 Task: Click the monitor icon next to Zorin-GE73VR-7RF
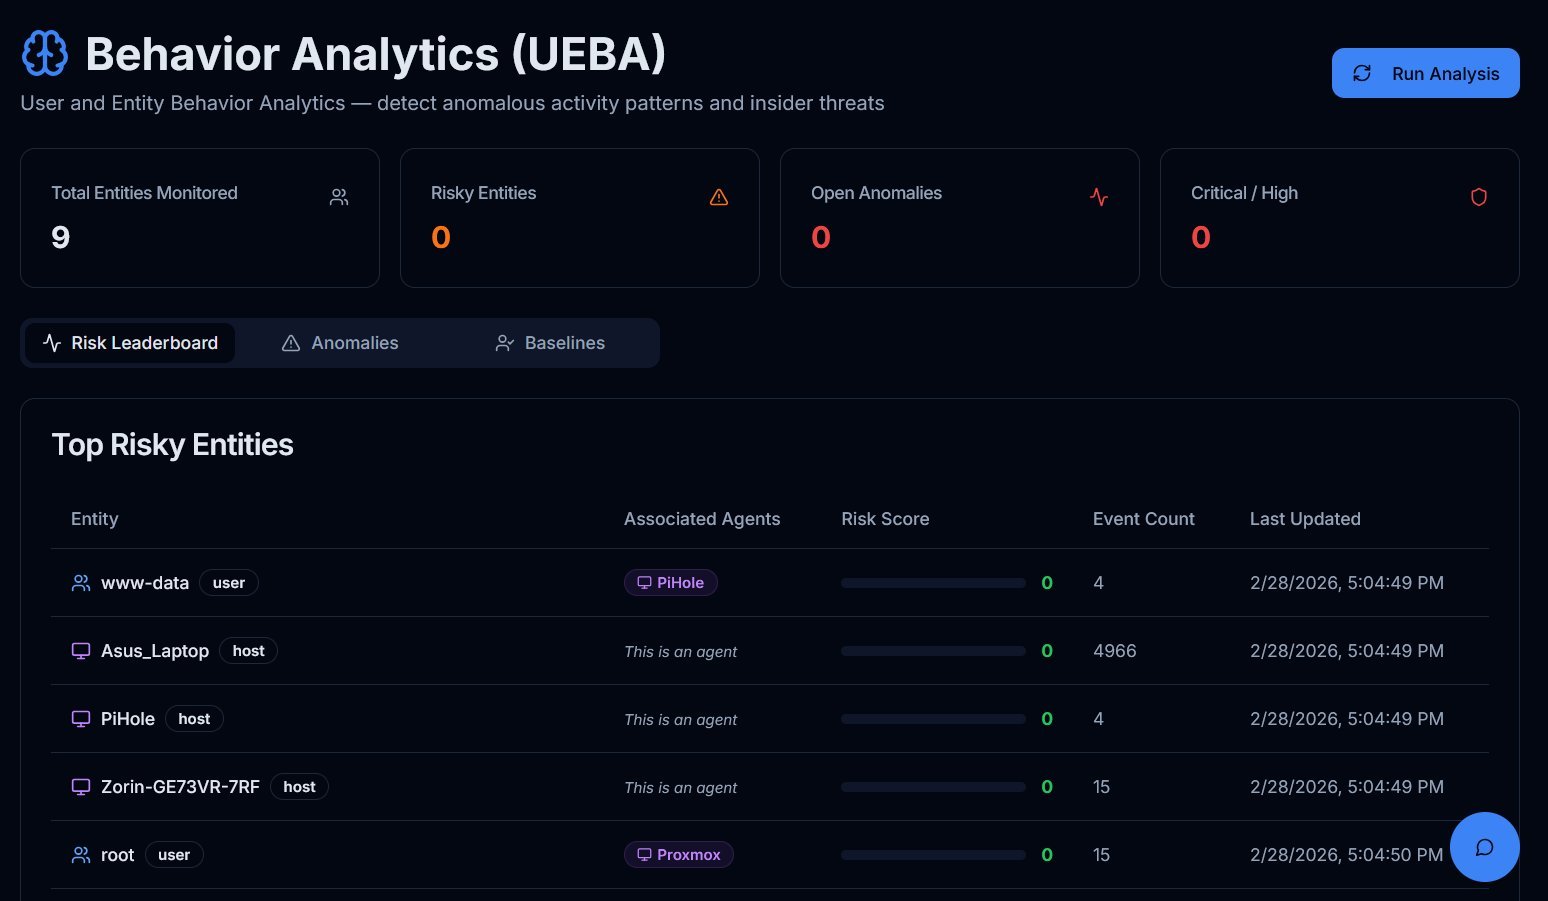(x=80, y=787)
